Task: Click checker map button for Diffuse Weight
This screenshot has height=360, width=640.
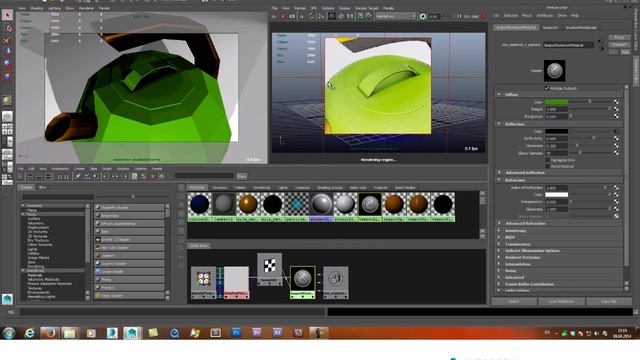Action: 616,109
